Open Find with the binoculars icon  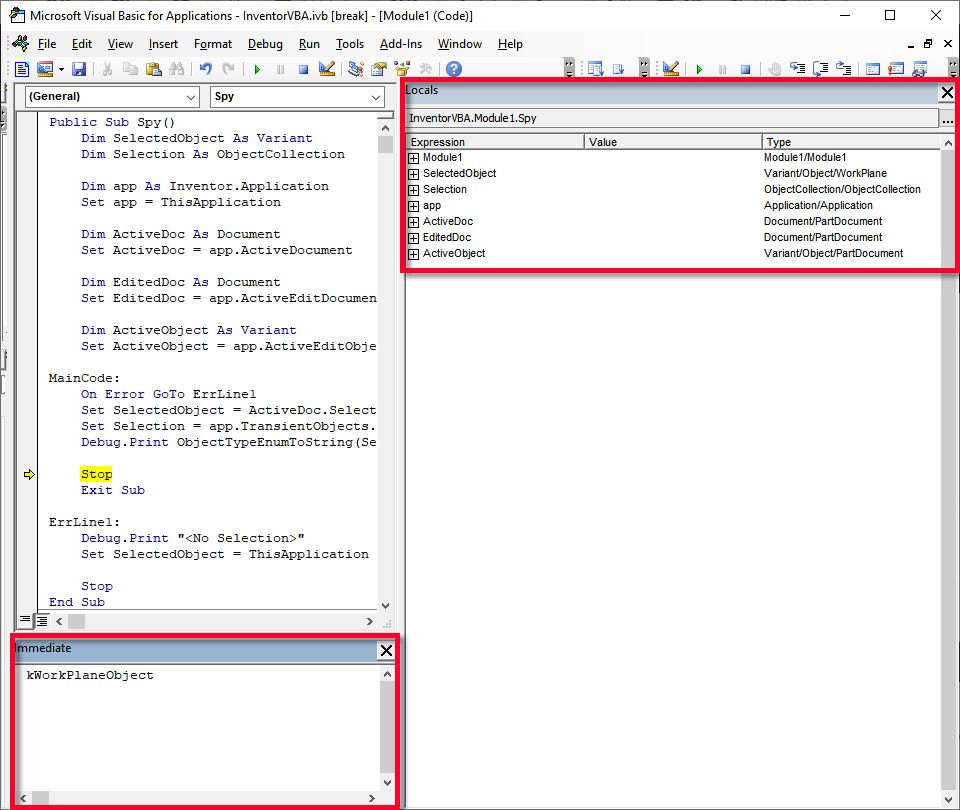pyautogui.click(x=176, y=69)
